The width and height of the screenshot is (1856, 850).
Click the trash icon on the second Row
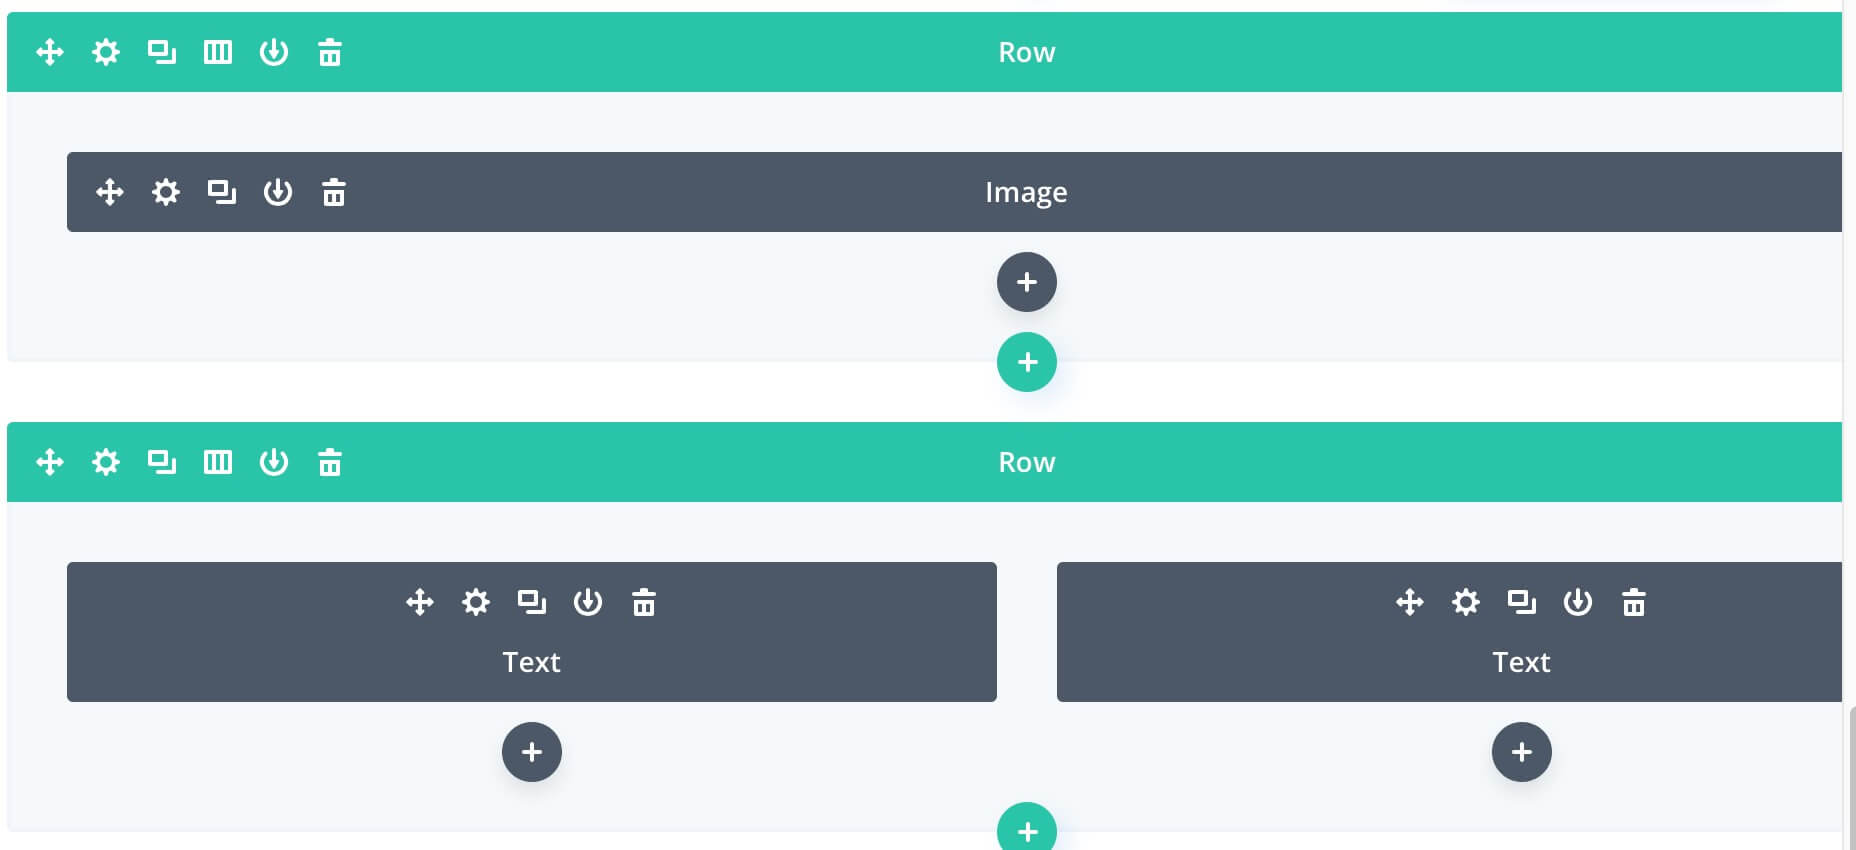(x=330, y=462)
